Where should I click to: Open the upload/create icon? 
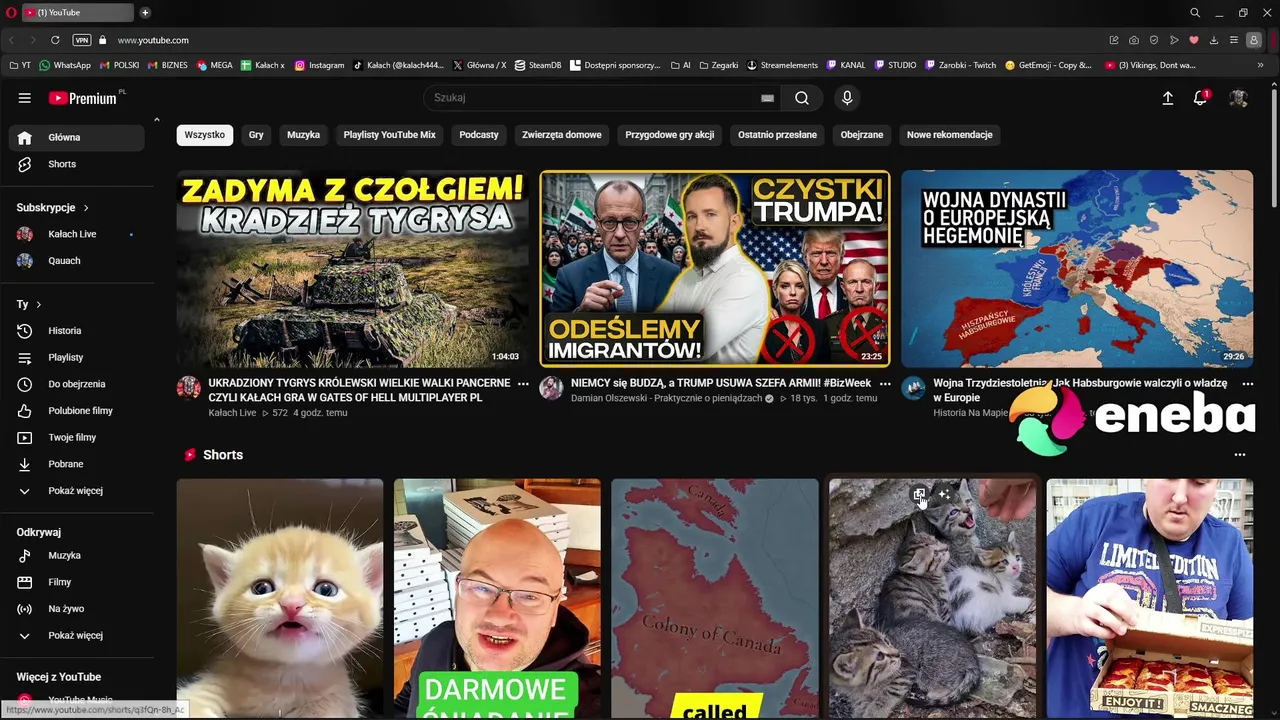[x=1167, y=98]
